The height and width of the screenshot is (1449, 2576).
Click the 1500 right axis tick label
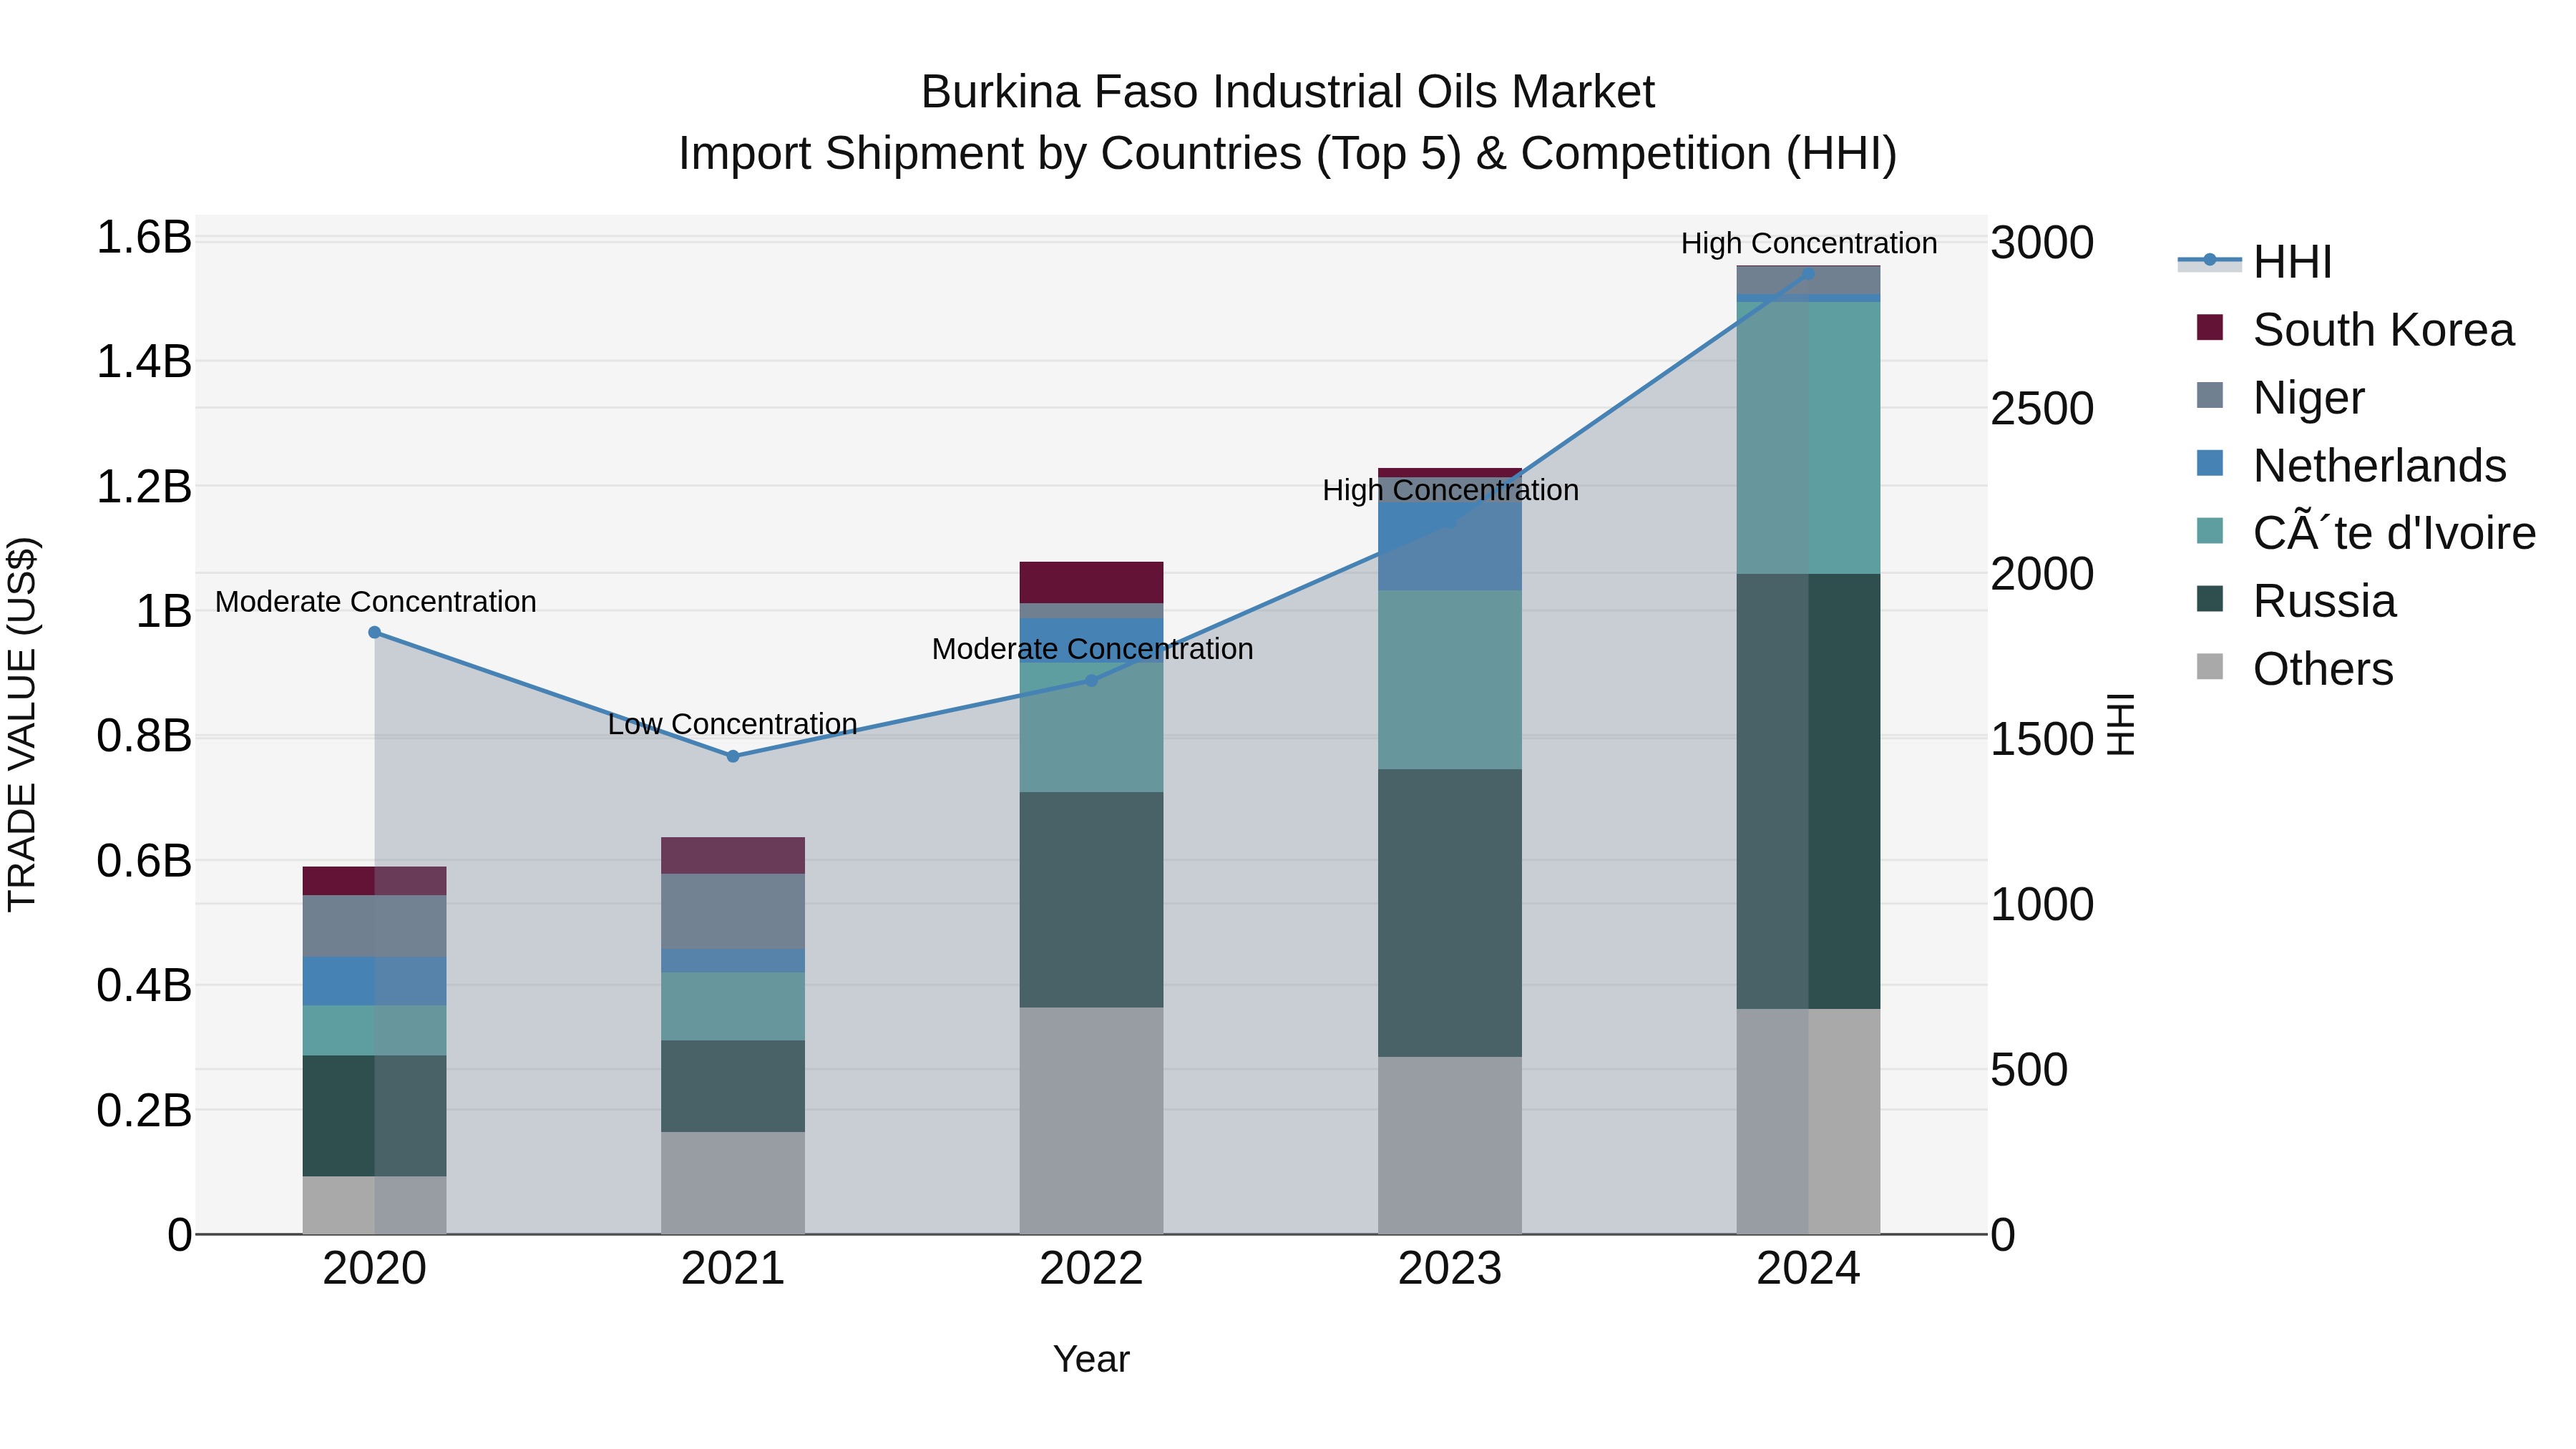point(2042,739)
